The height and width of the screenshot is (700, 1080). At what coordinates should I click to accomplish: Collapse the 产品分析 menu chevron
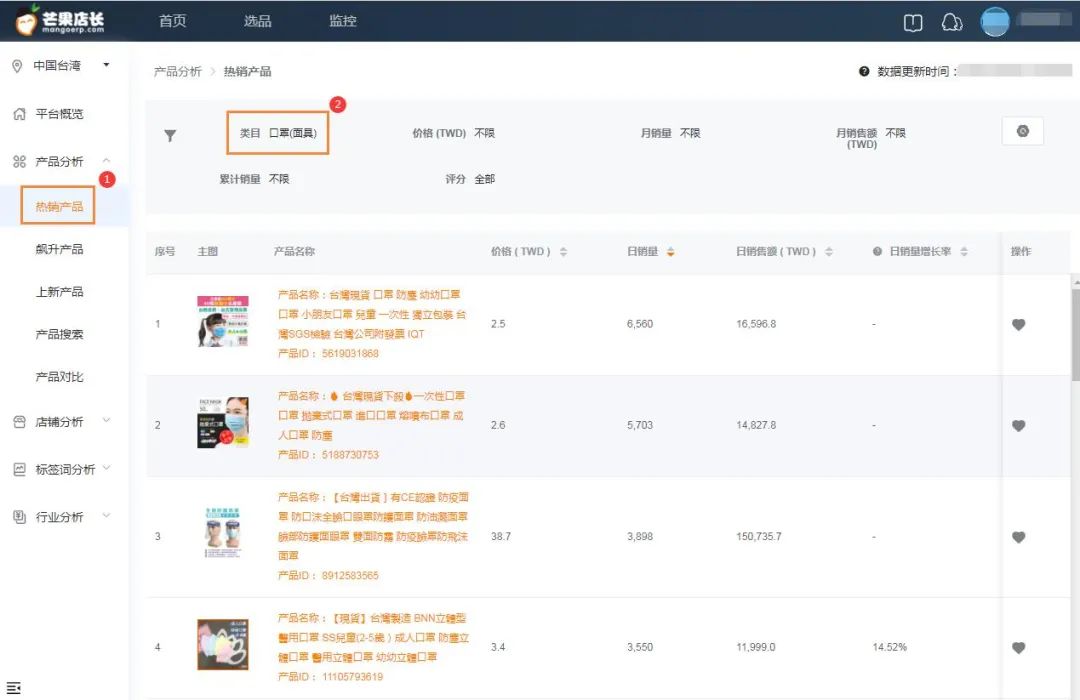coord(106,161)
